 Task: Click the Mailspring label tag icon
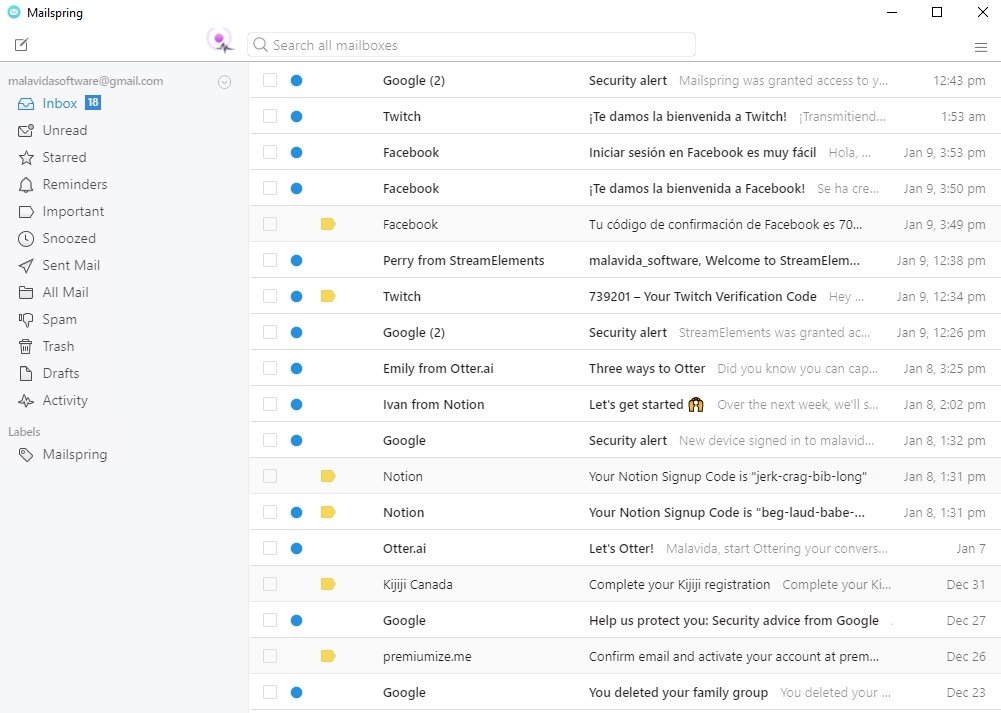point(26,454)
